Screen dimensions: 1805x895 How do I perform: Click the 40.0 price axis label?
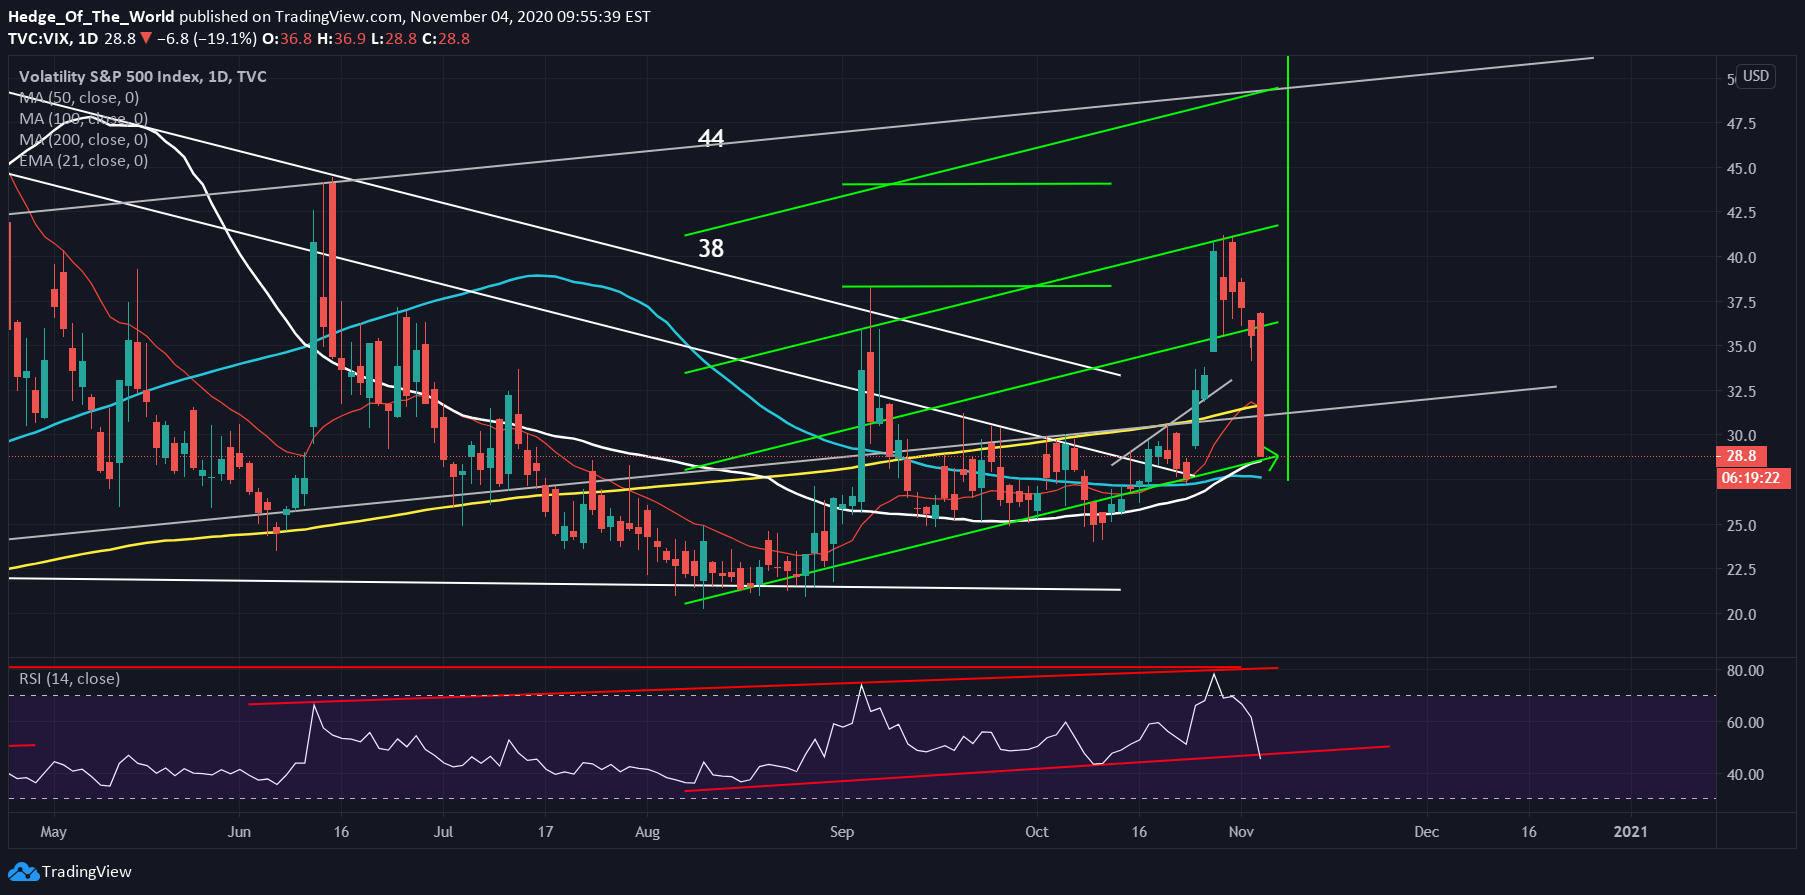click(x=1741, y=258)
